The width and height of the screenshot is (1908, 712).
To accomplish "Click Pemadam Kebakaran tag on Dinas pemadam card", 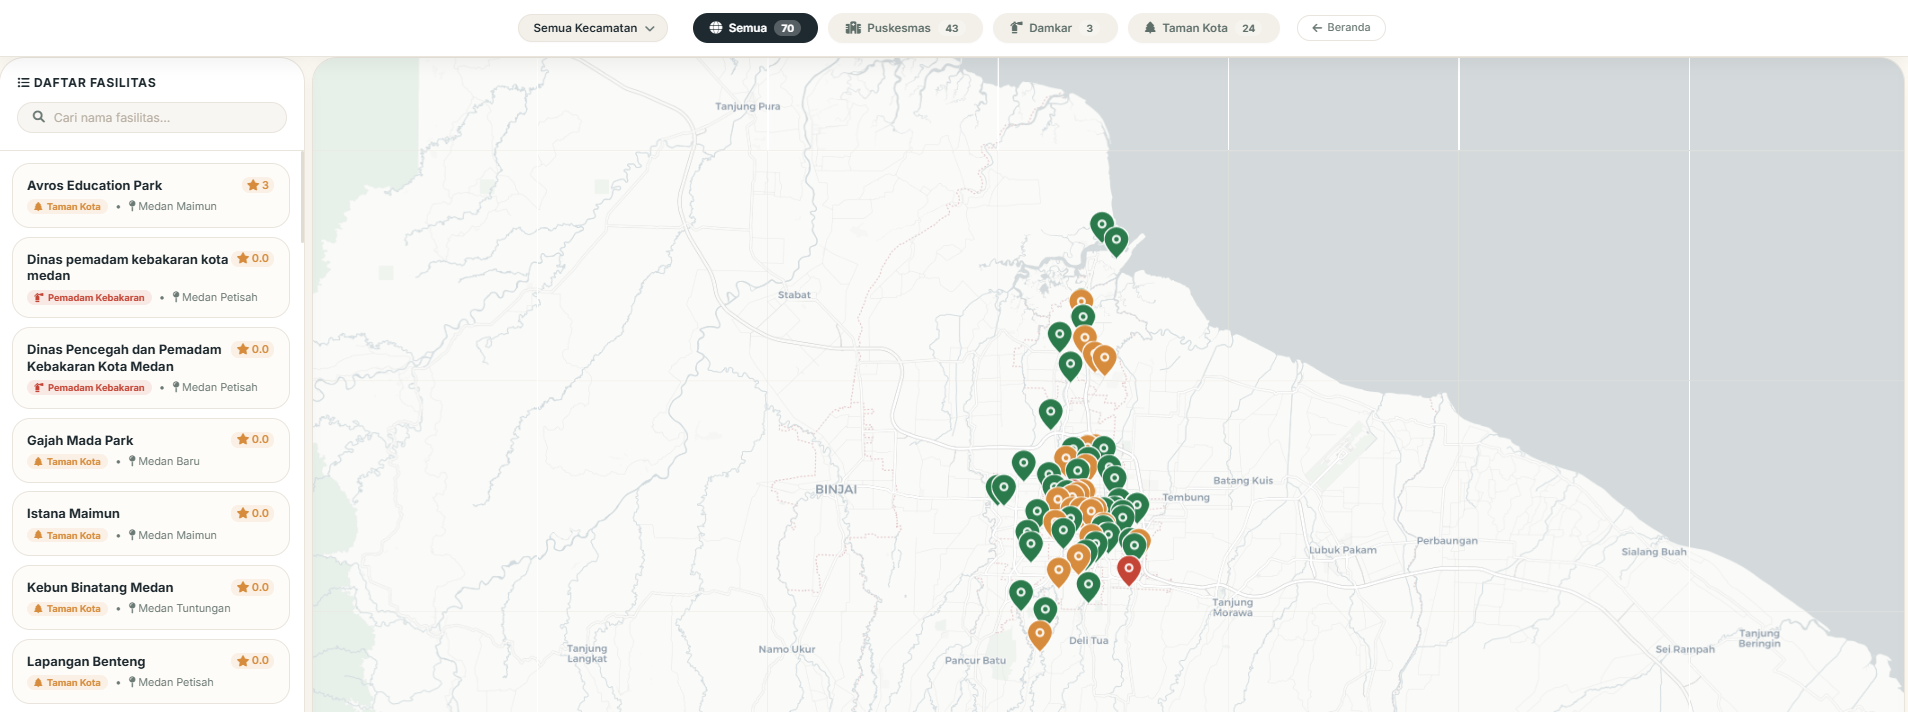I will [x=89, y=298].
